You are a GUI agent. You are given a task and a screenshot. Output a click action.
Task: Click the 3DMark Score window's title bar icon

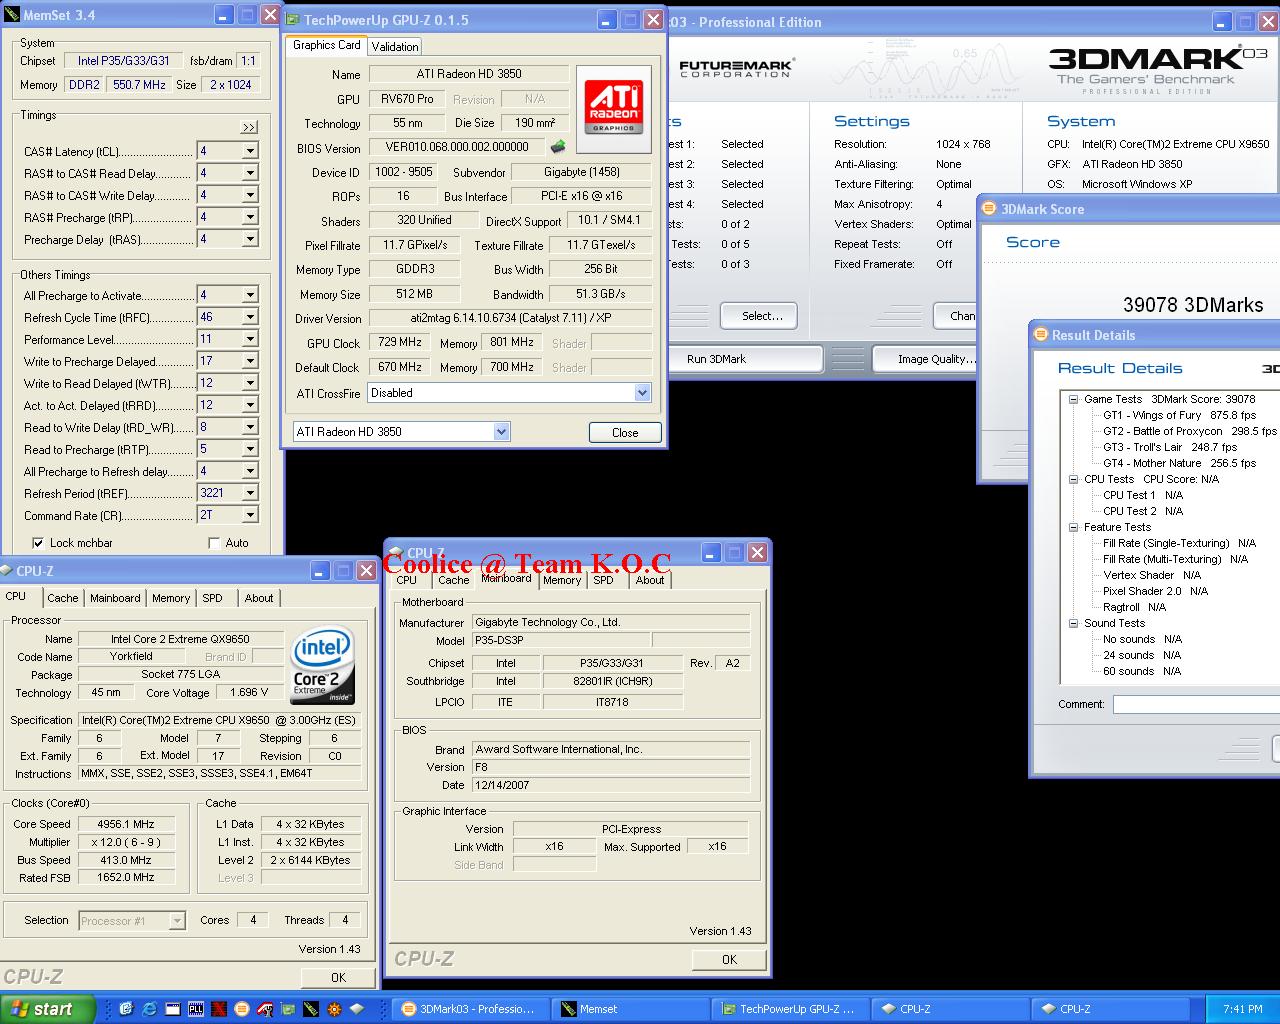990,209
